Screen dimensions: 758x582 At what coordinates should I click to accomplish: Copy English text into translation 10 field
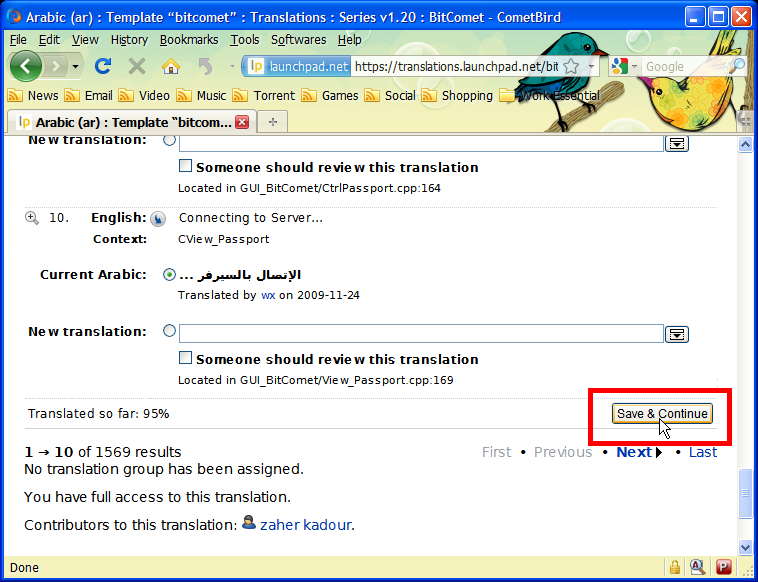pyautogui.click(x=158, y=219)
